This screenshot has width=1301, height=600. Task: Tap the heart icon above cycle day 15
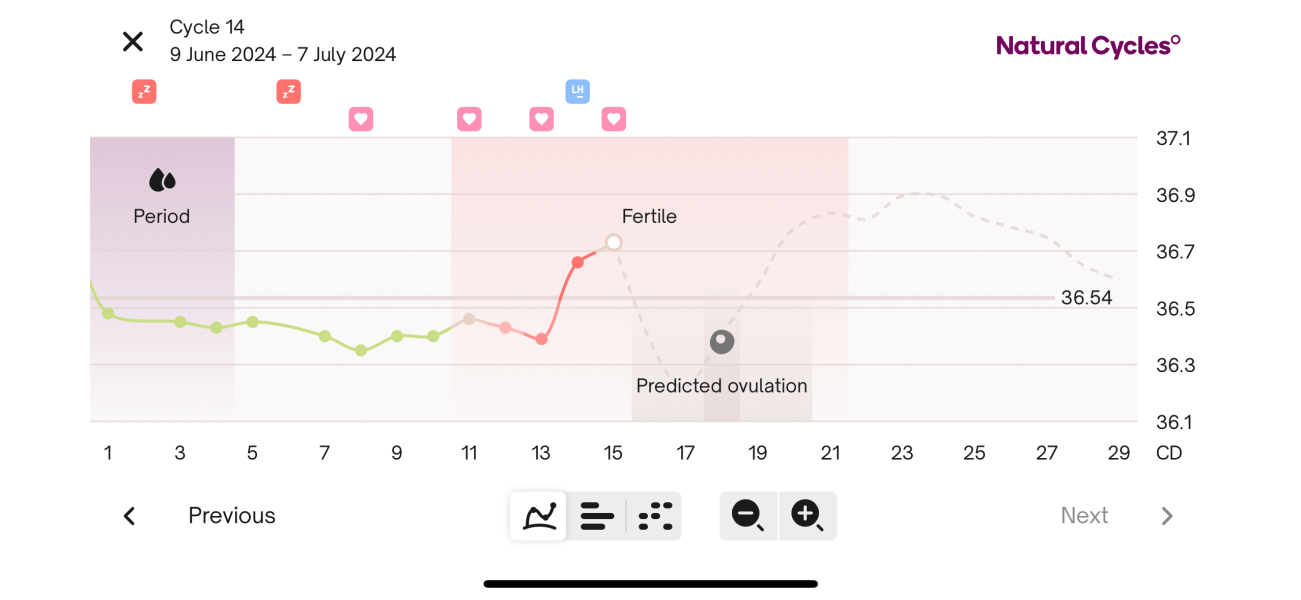613,119
